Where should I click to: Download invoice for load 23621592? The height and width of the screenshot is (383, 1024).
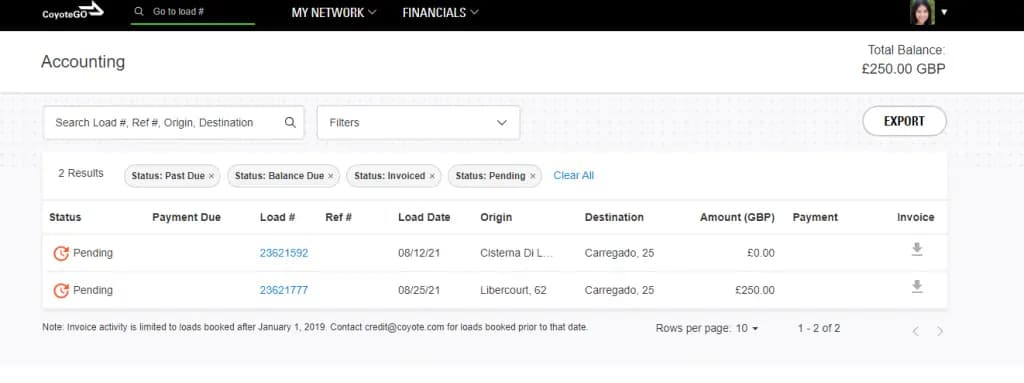click(x=917, y=250)
